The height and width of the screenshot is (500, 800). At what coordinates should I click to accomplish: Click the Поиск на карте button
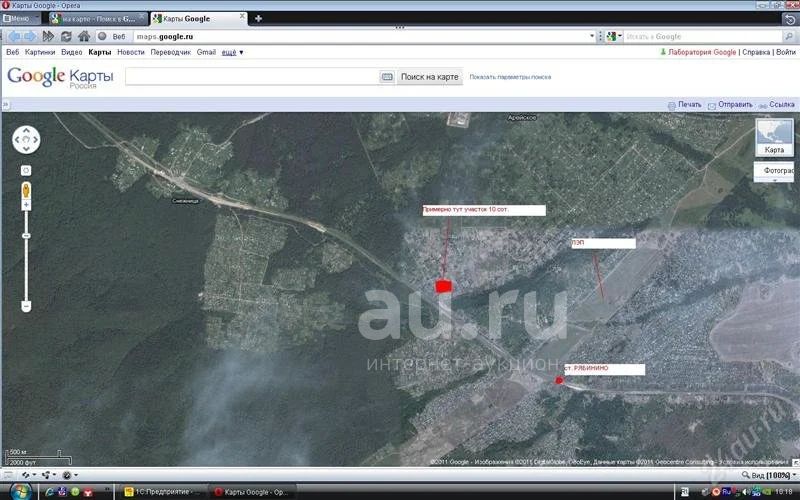point(429,77)
